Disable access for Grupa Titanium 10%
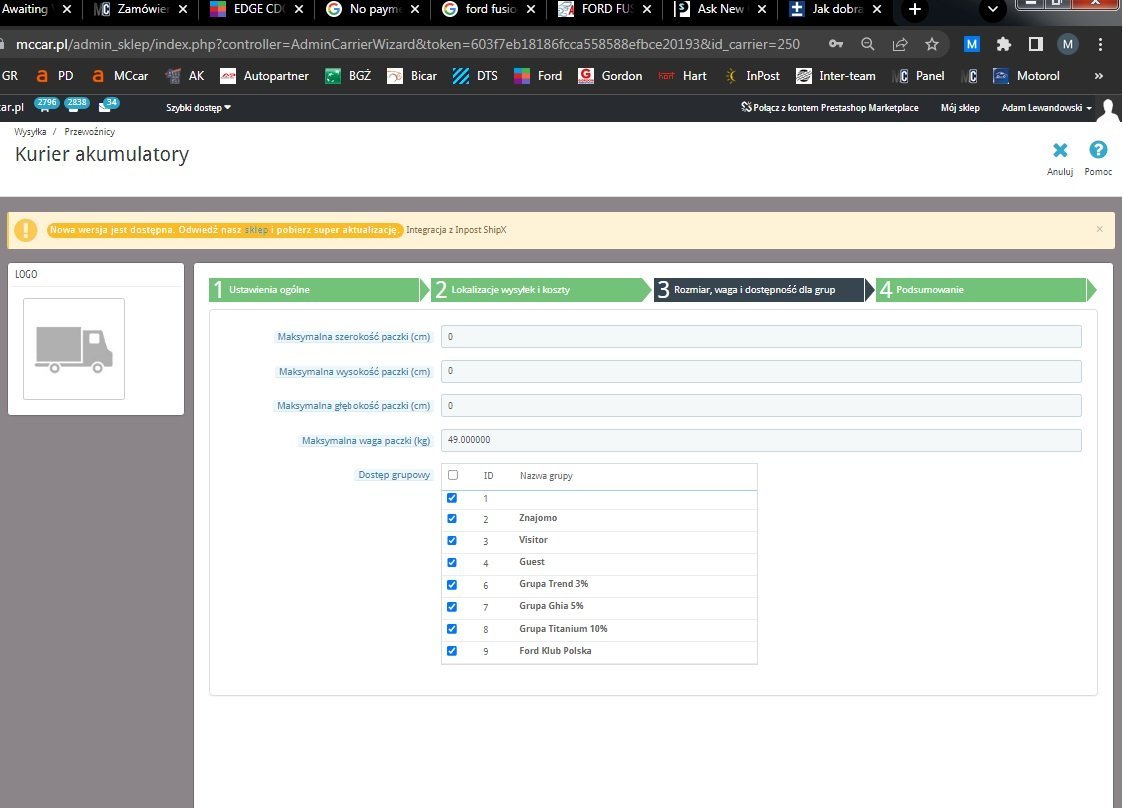The width and height of the screenshot is (1123, 808). [x=452, y=629]
